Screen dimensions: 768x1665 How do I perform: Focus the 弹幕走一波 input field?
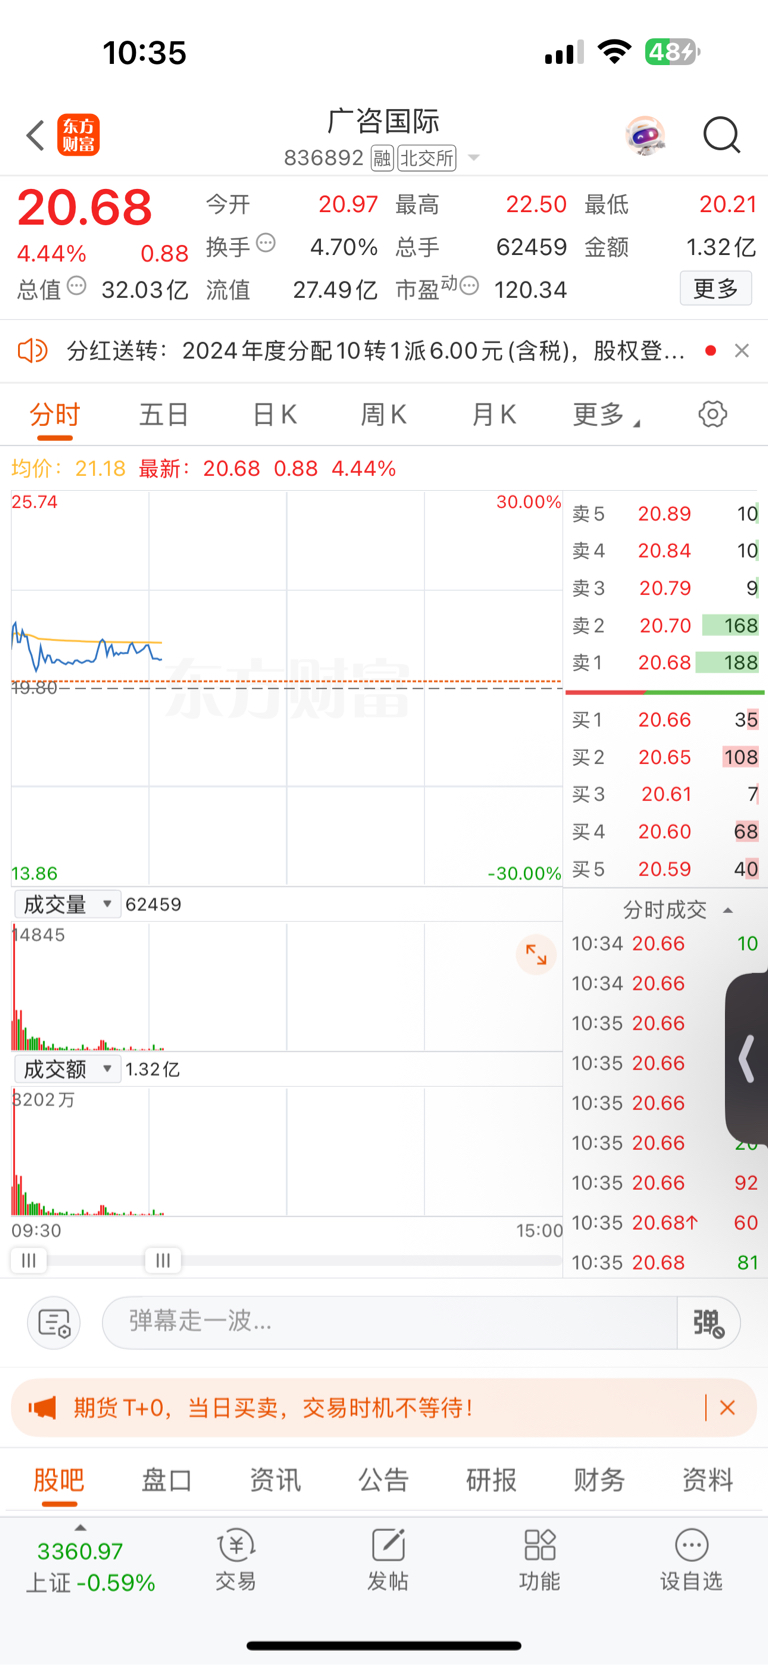click(390, 1322)
